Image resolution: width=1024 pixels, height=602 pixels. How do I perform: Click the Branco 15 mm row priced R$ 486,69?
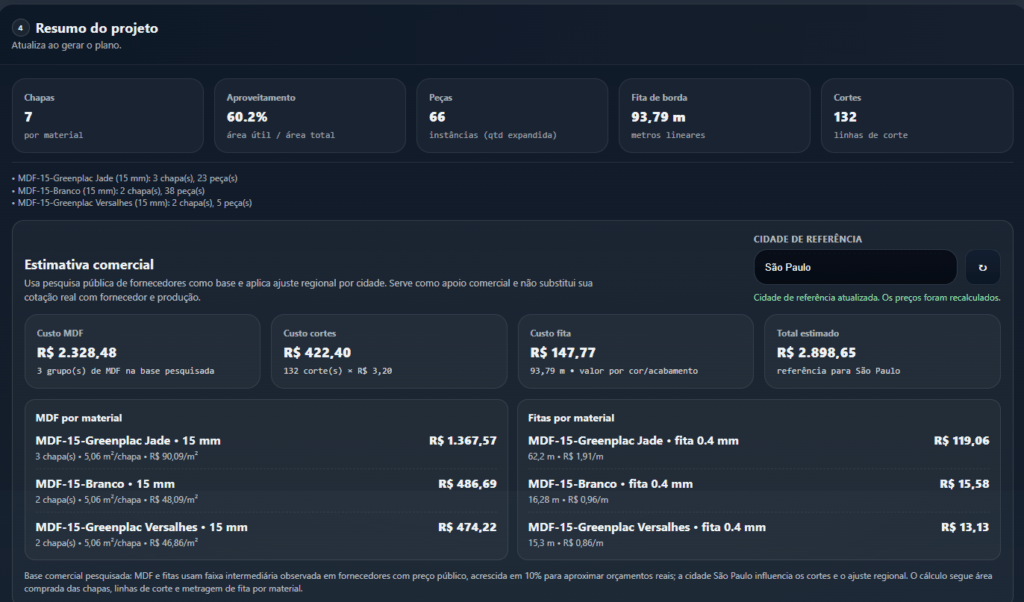click(x=265, y=489)
